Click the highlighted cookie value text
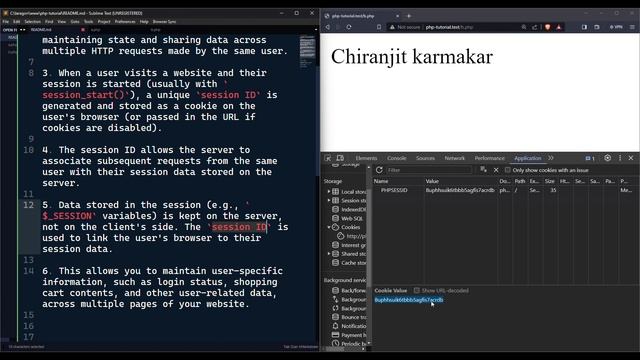 click(409, 300)
